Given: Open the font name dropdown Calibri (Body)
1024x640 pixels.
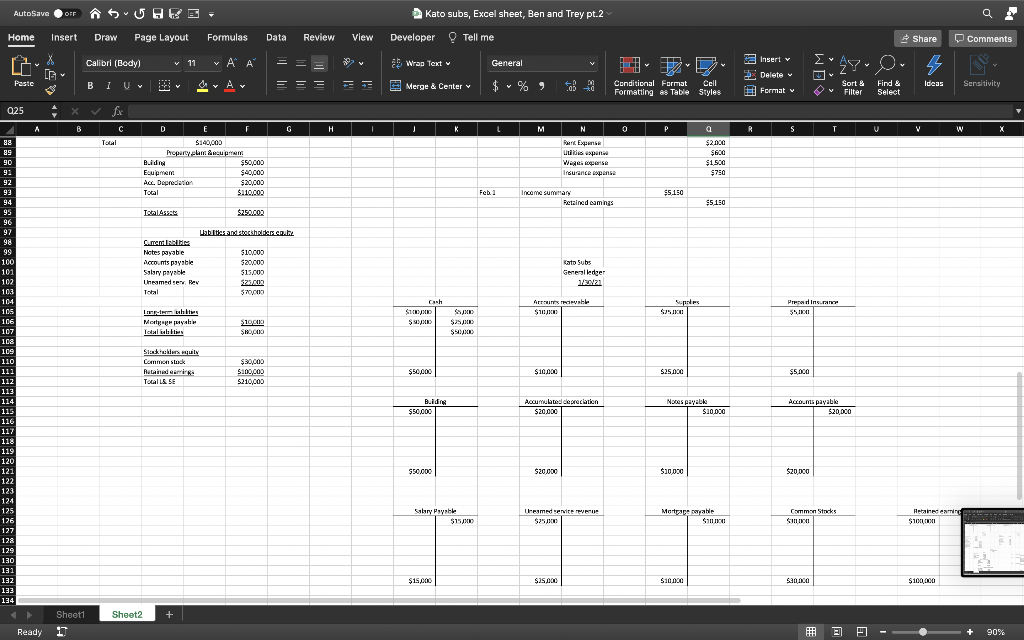Looking at the screenshot, I should (176, 63).
